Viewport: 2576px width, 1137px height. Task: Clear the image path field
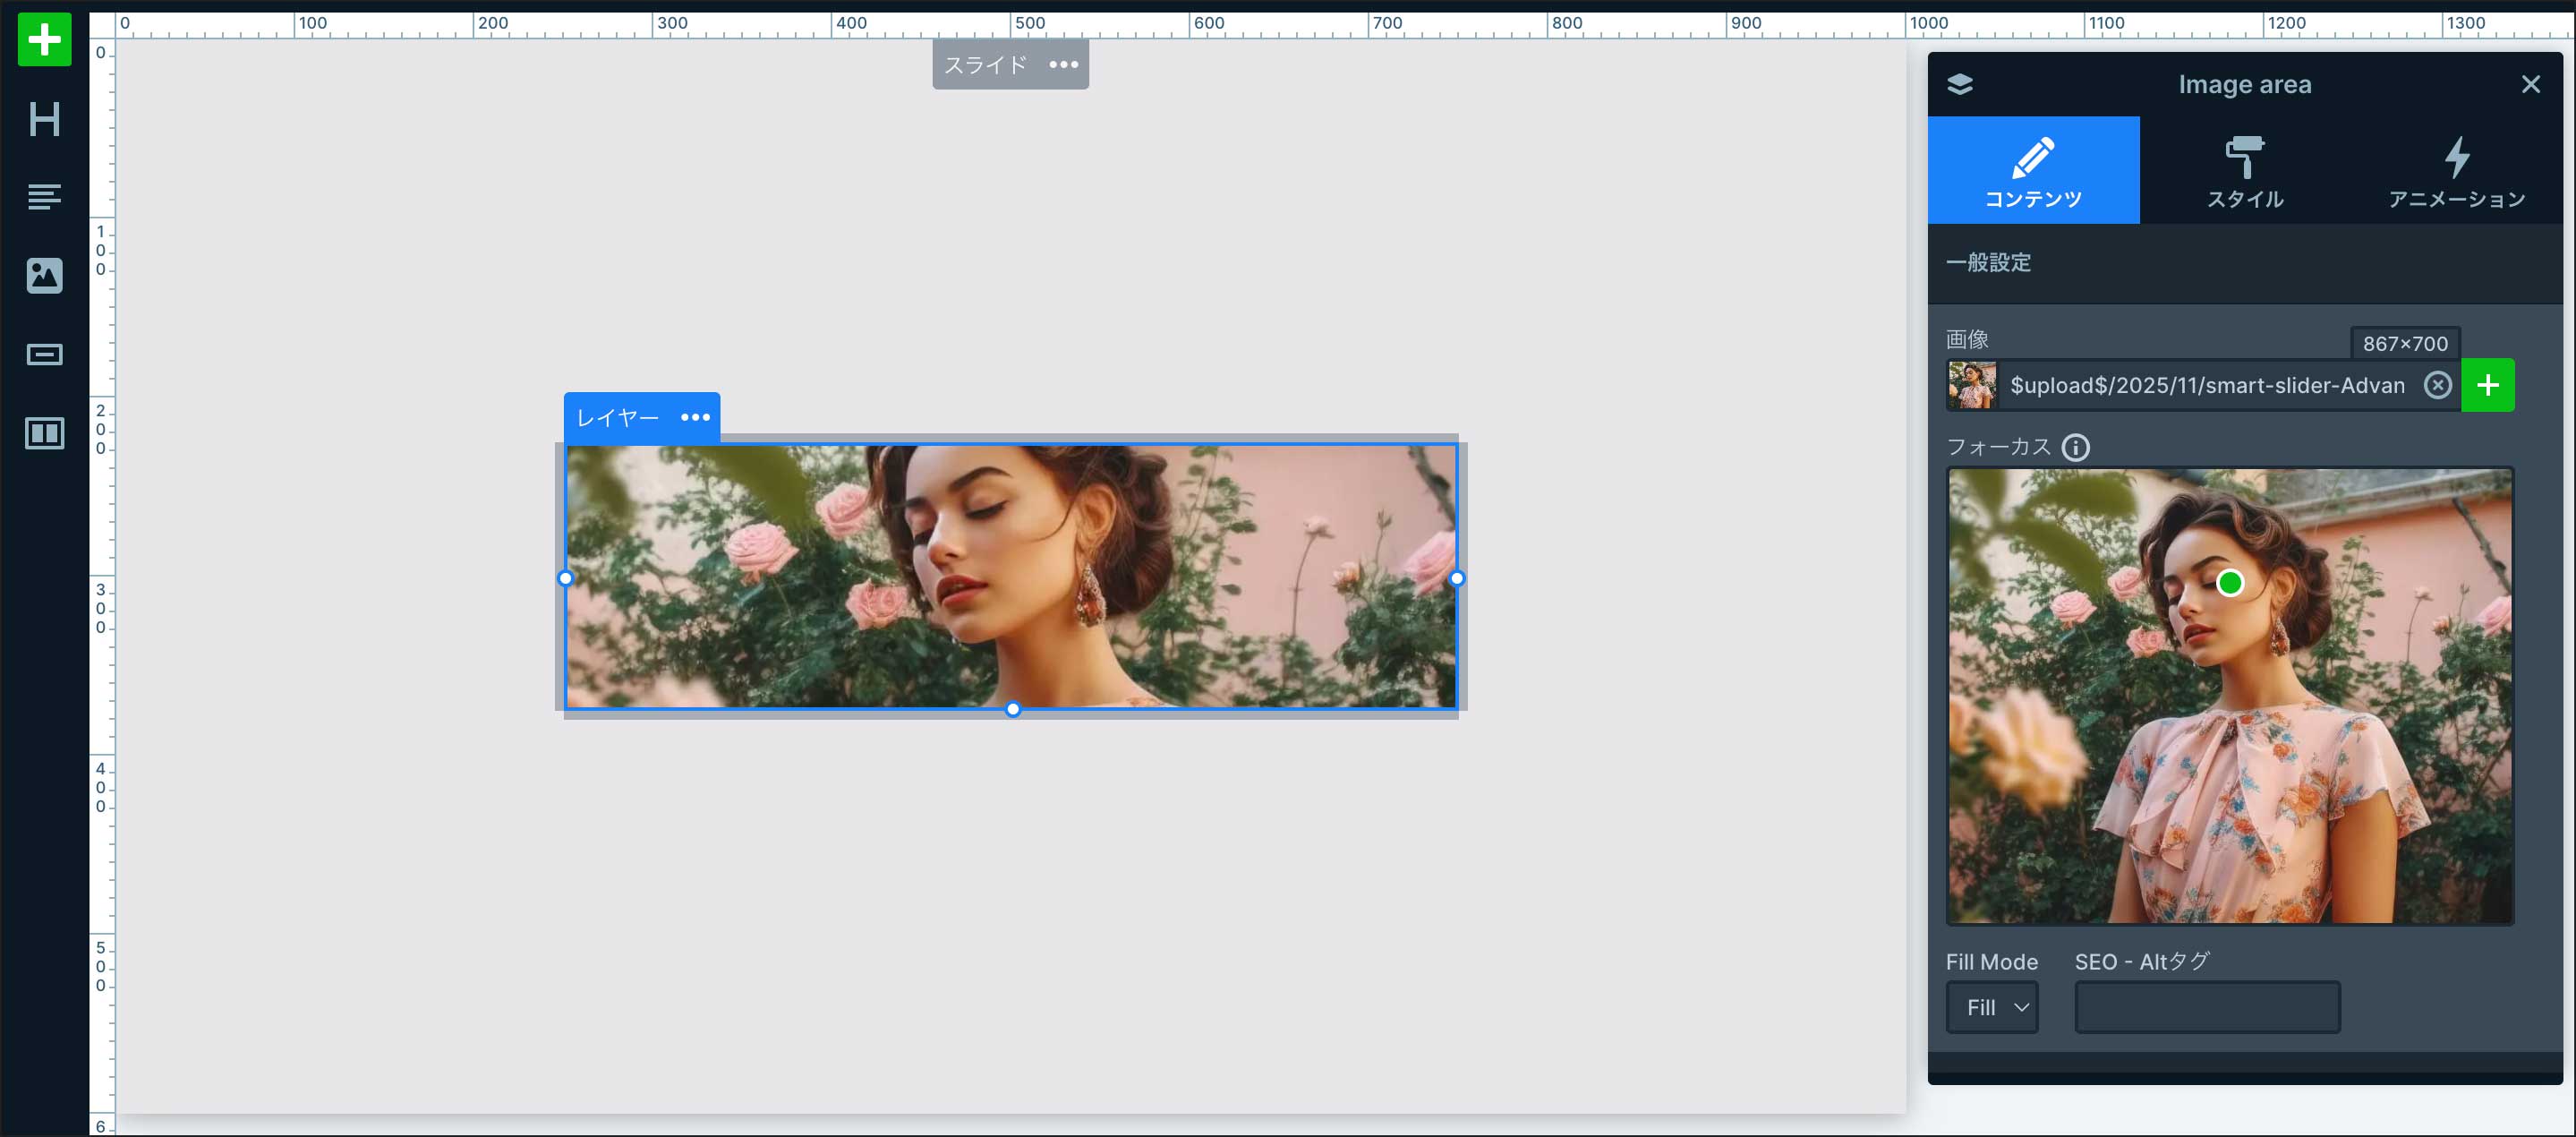2437,385
